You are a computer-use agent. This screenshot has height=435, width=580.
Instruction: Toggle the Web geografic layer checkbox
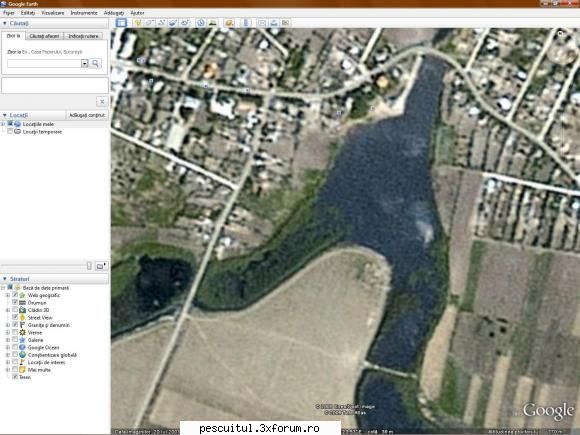(x=15, y=295)
